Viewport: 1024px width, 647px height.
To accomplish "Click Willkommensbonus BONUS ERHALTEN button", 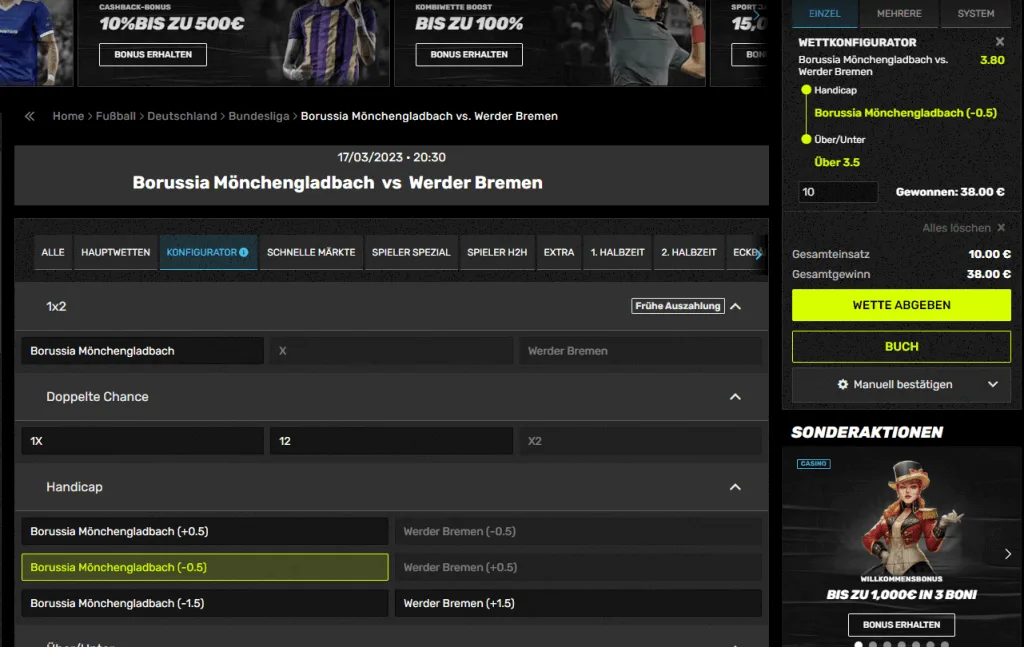I will [x=901, y=625].
